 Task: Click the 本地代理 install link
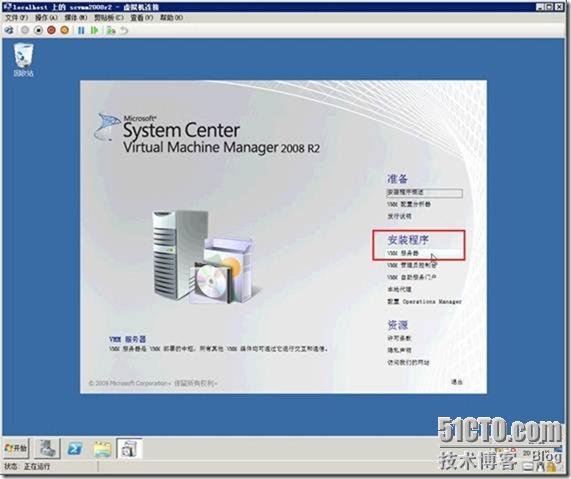[399, 290]
